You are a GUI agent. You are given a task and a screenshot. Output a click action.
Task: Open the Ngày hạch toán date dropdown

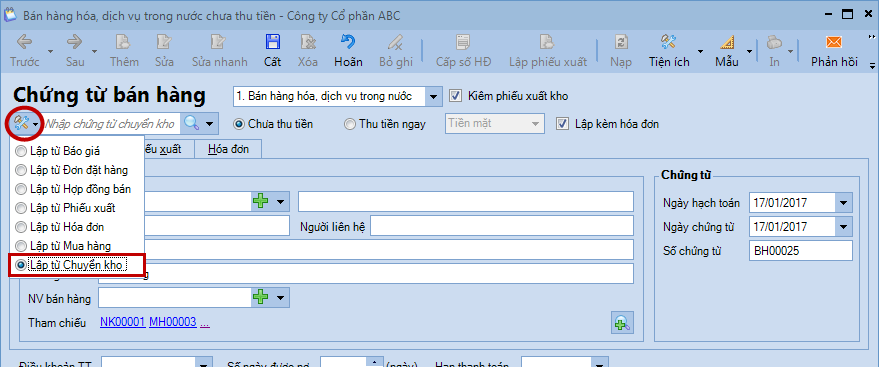[843, 202]
